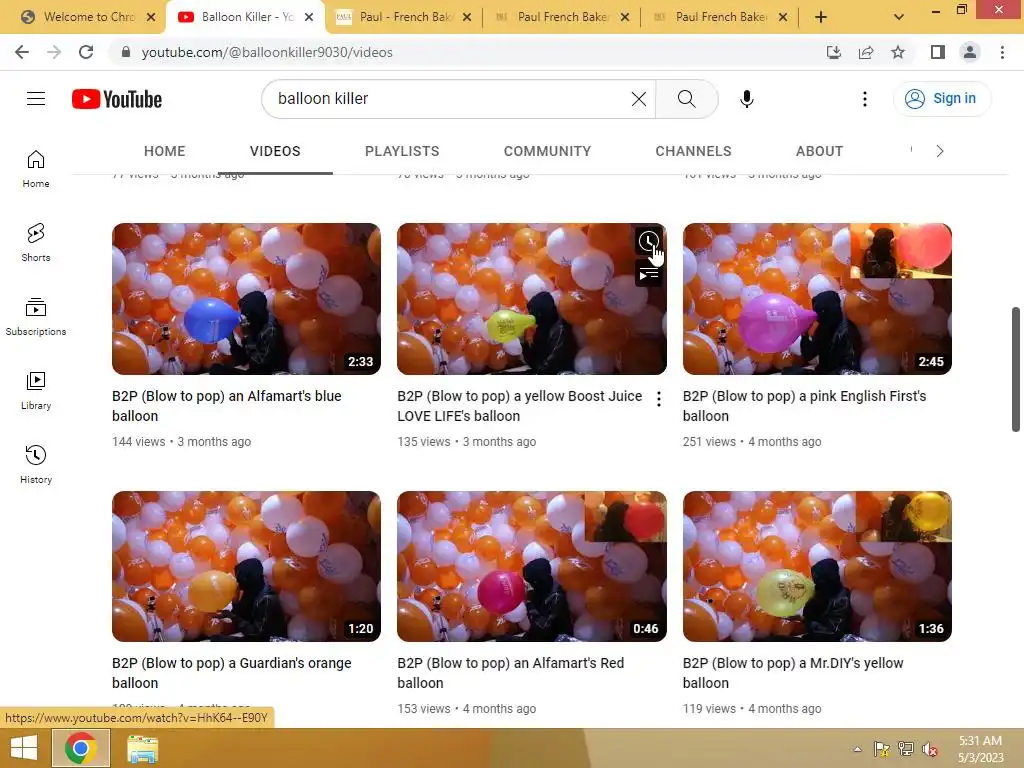Open Alfamart's blue balloon video title

point(227,406)
